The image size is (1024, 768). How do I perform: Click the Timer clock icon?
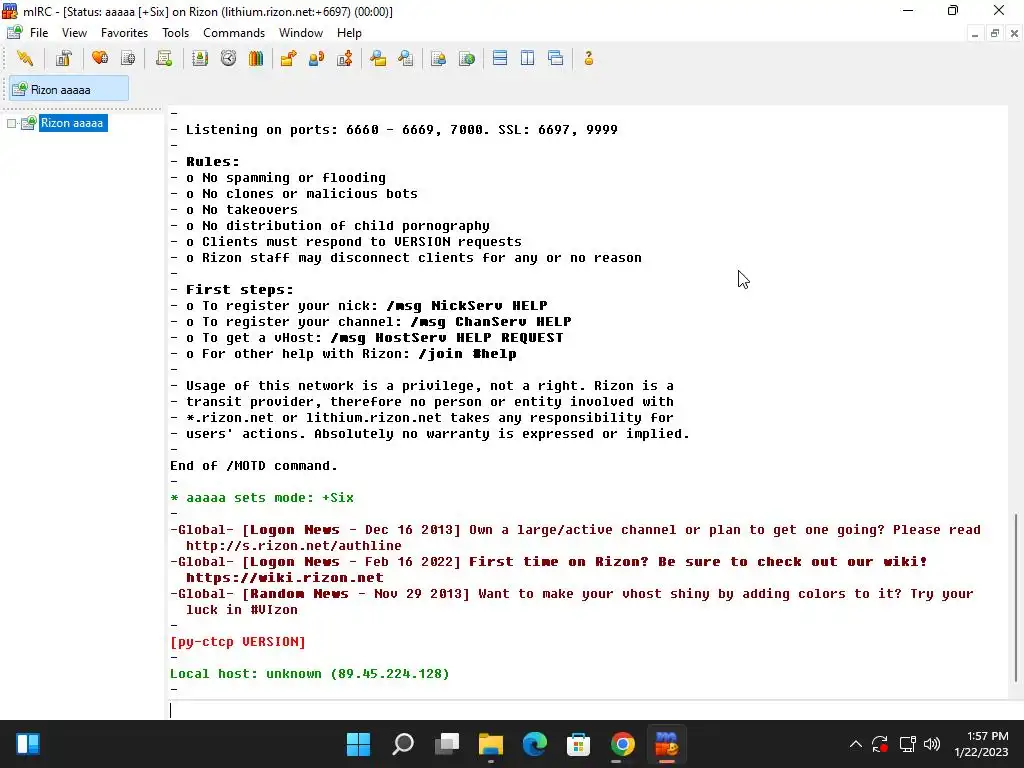(x=228, y=59)
